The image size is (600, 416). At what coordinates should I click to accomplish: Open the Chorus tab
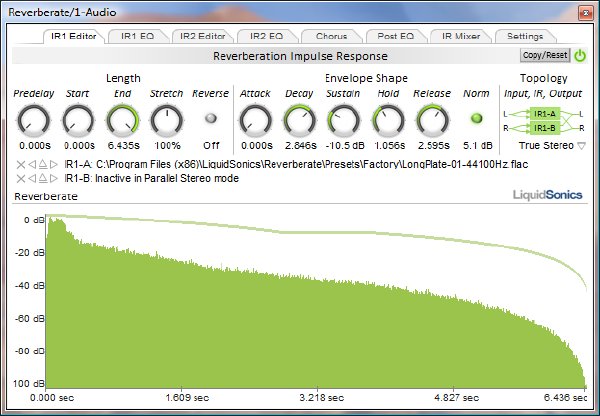point(331,36)
